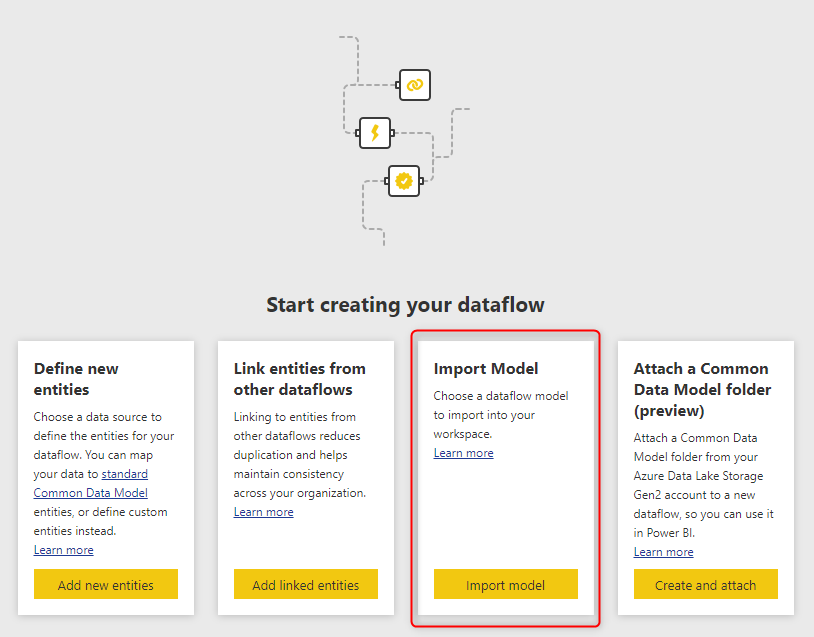Click the Create and attach button
Screen dimensions: 814x637
pos(706,585)
